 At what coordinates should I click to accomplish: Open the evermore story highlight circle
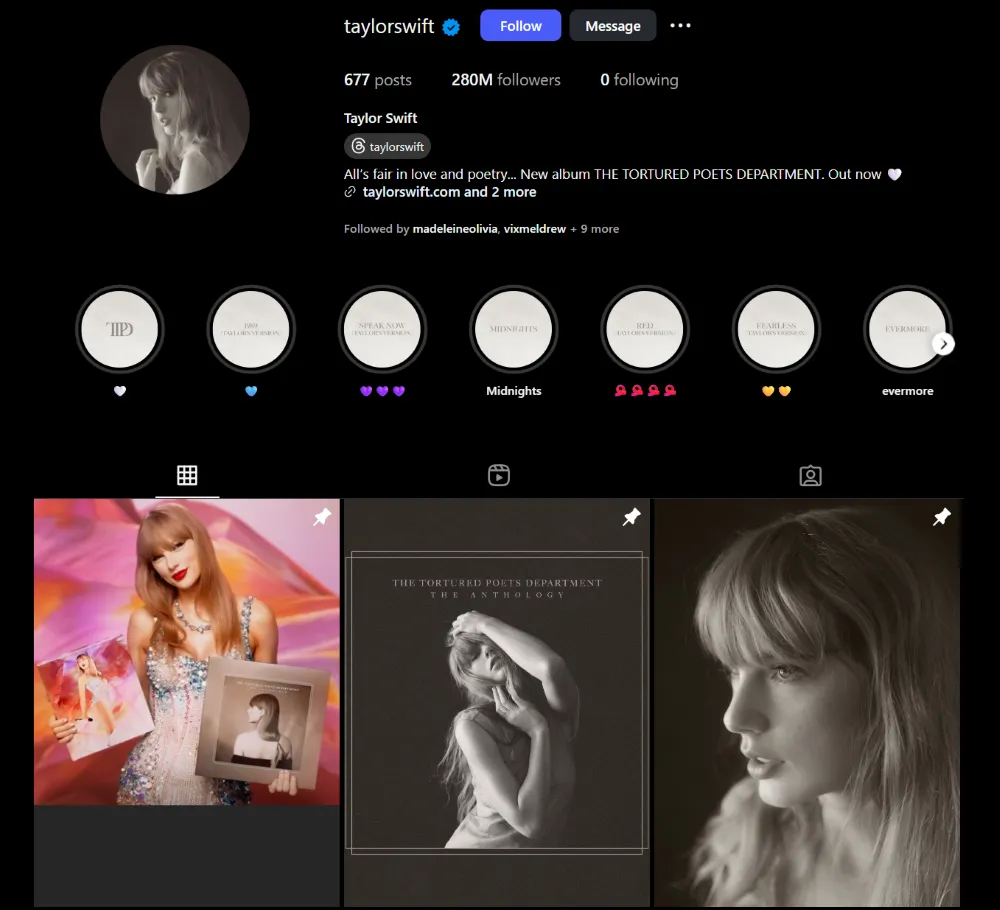coord(908,329)
